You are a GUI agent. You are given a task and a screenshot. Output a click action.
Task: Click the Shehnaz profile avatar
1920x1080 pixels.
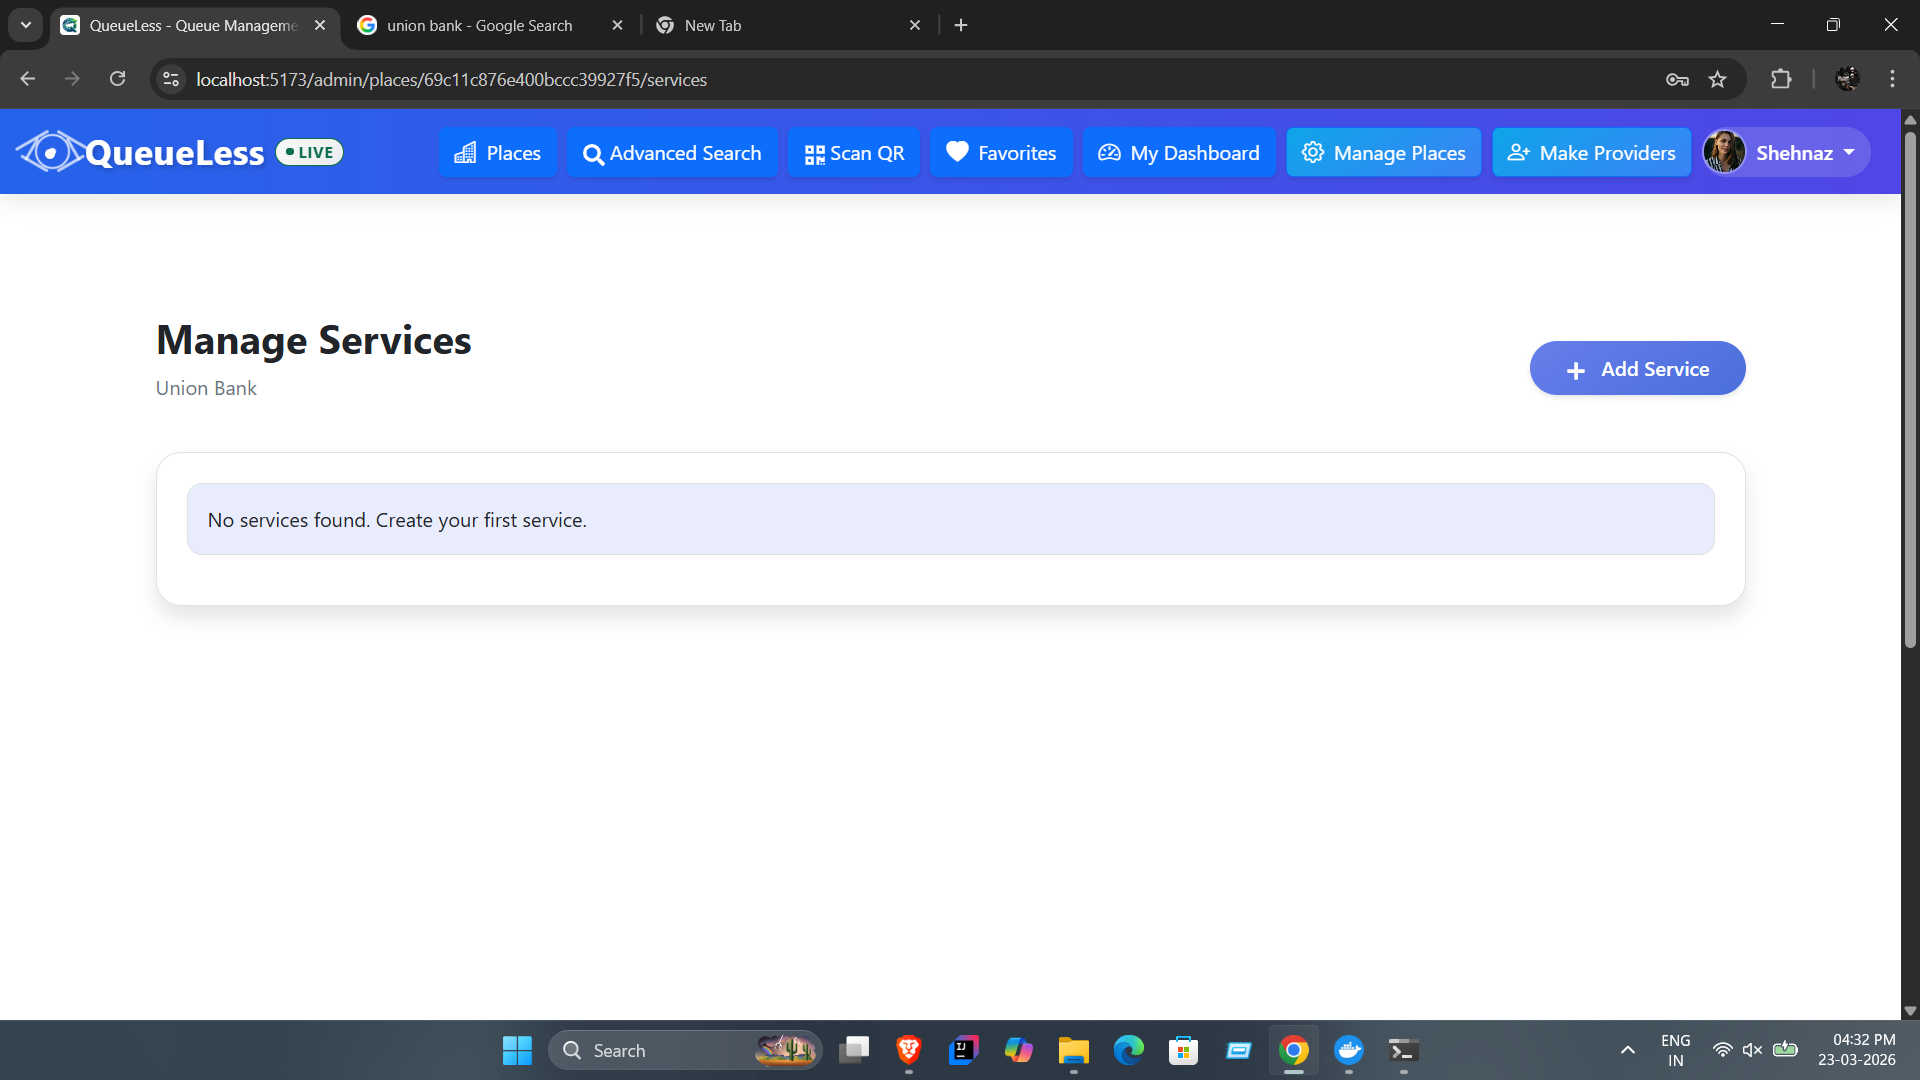click(1725, 152)
